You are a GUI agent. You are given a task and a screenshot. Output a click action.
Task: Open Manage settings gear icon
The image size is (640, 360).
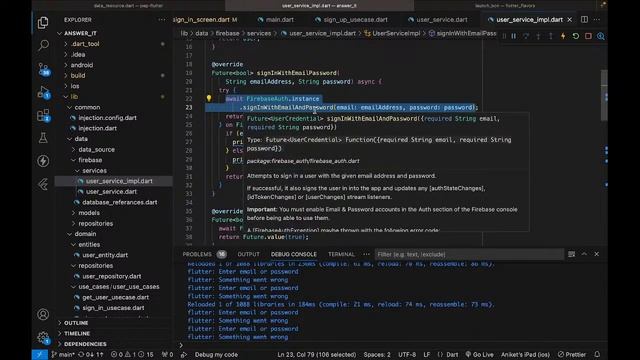click(43, 338)
